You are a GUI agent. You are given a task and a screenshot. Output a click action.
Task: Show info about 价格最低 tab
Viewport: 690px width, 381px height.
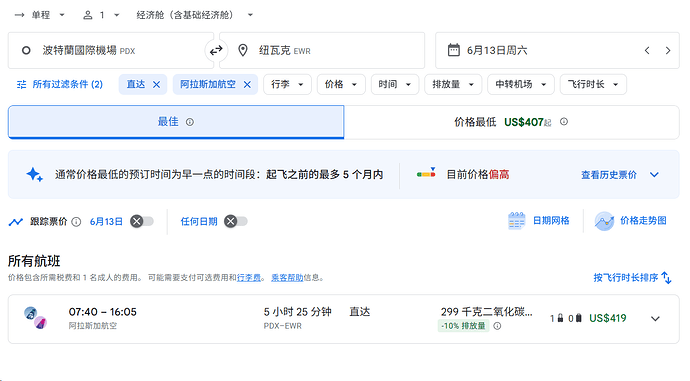pos(564,121)
